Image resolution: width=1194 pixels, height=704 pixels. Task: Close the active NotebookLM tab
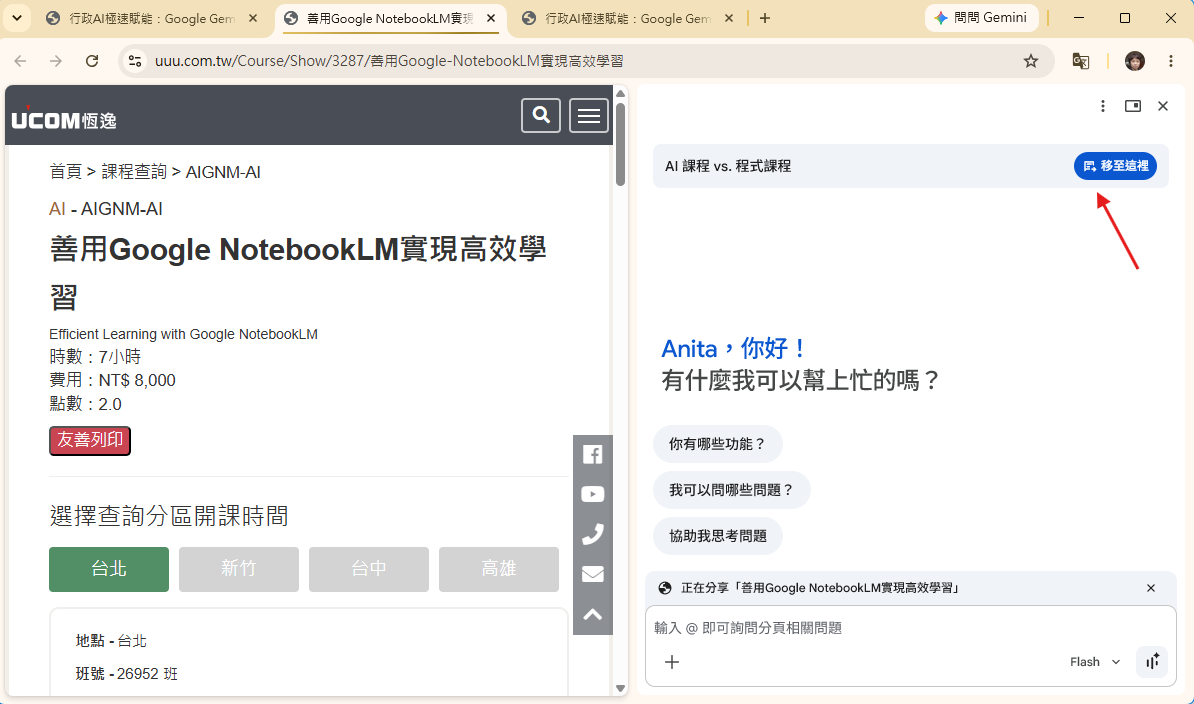(491, 18)
